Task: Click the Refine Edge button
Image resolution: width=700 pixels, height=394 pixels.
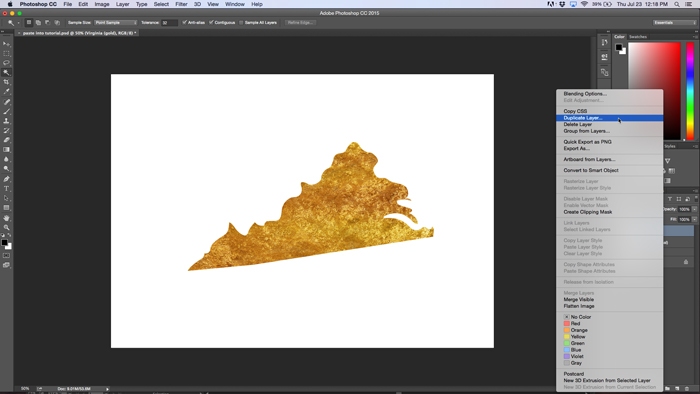Action: coord(300,22)
